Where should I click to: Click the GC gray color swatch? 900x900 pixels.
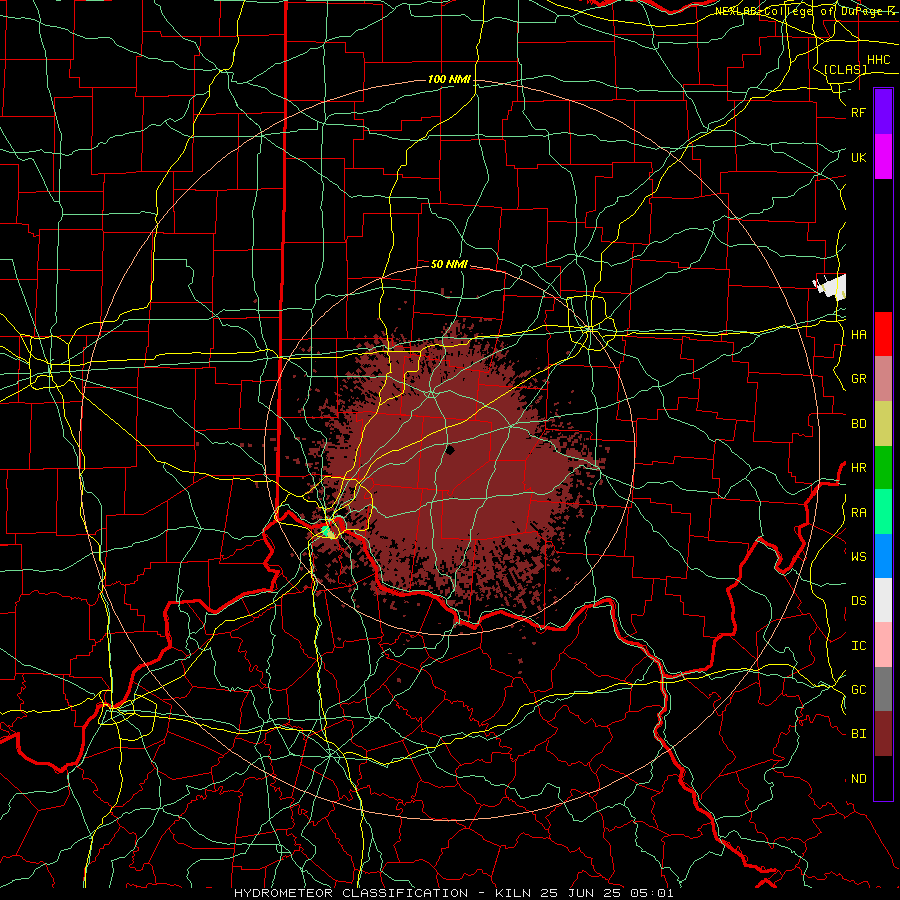(x=883, y=689)
